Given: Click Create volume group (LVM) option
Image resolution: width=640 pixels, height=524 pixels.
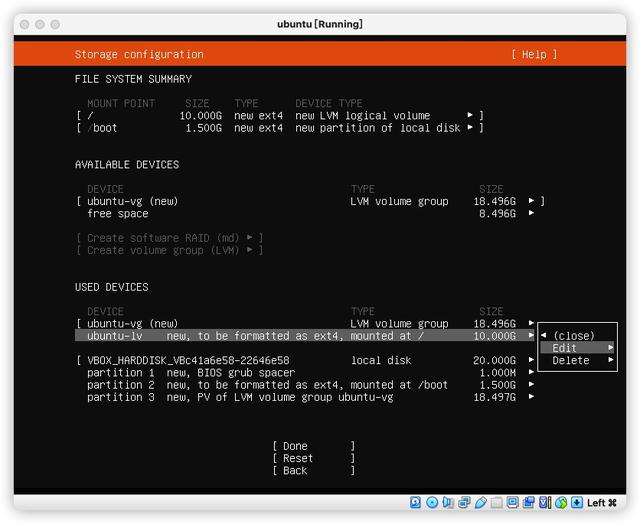Looking at the screenshot, I should tap(169, 250).
